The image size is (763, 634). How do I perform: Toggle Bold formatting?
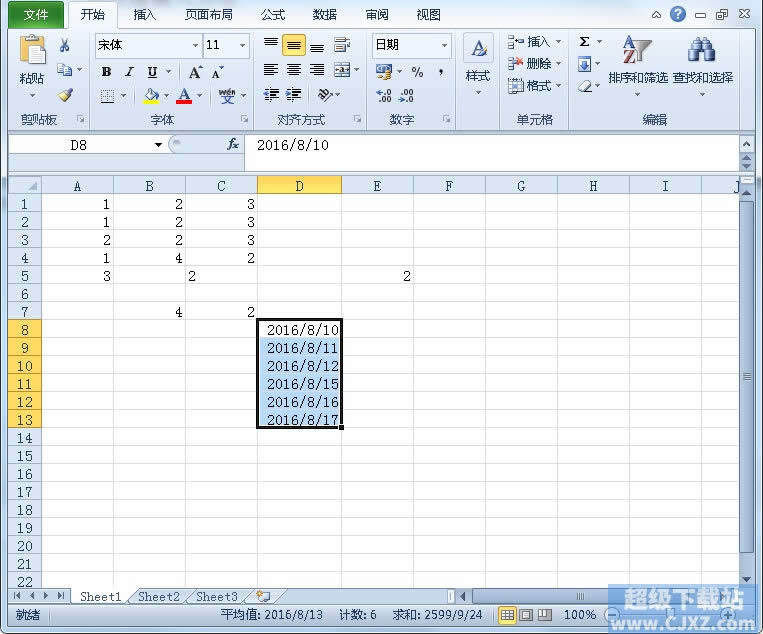pyautogui.click(x=106, y=72)
